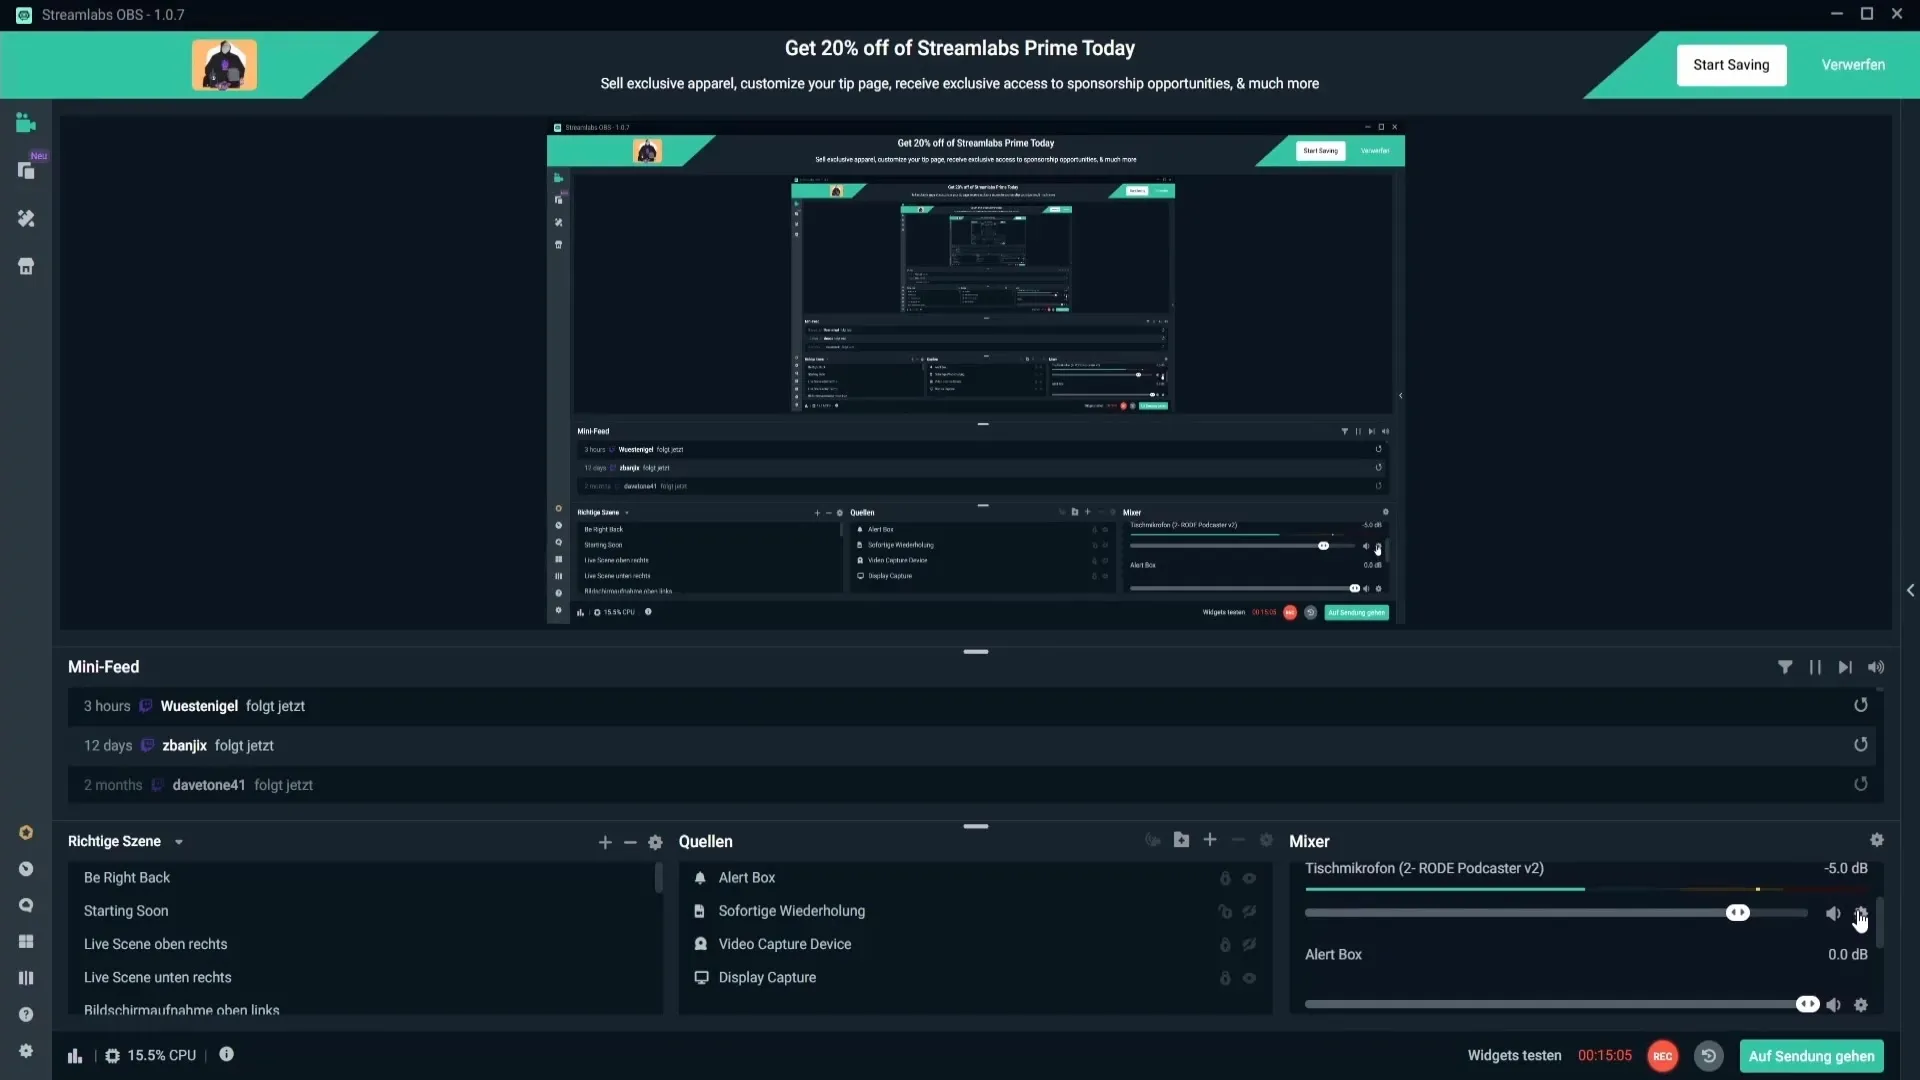Open performance stats bar chart icon
1920x1080 pixels.
75,1056
